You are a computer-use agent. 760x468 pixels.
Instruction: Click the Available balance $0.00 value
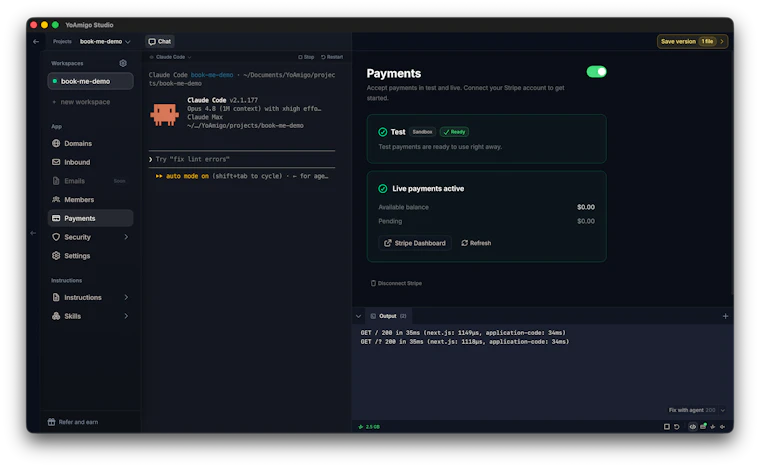coord(586,207)
